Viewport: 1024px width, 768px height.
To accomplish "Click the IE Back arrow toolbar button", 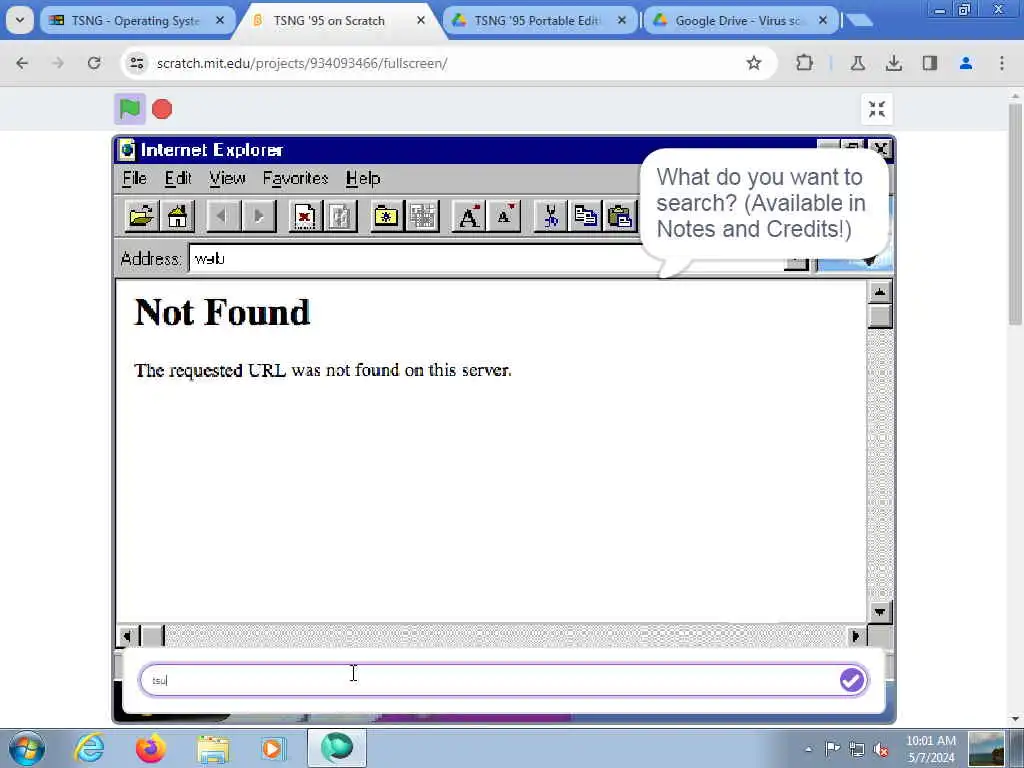I will click(222, 216).
